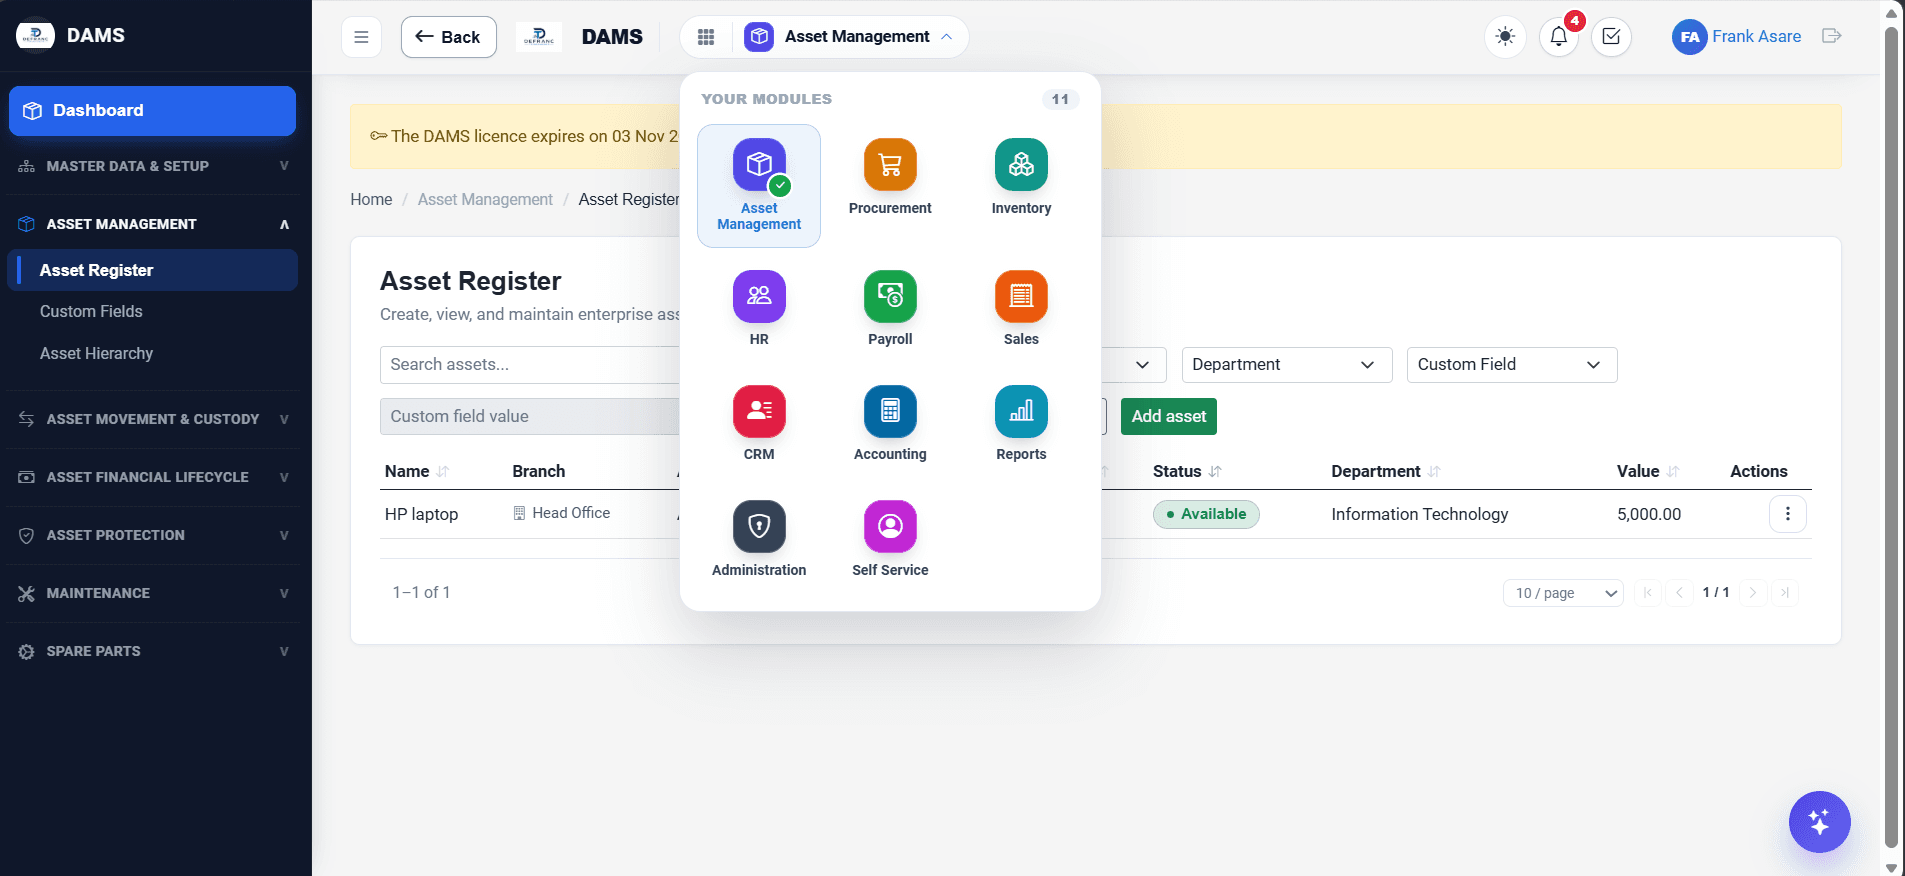Open the tasks checklist icon
Screen dimensions: 1905x876
(1611, 37)
